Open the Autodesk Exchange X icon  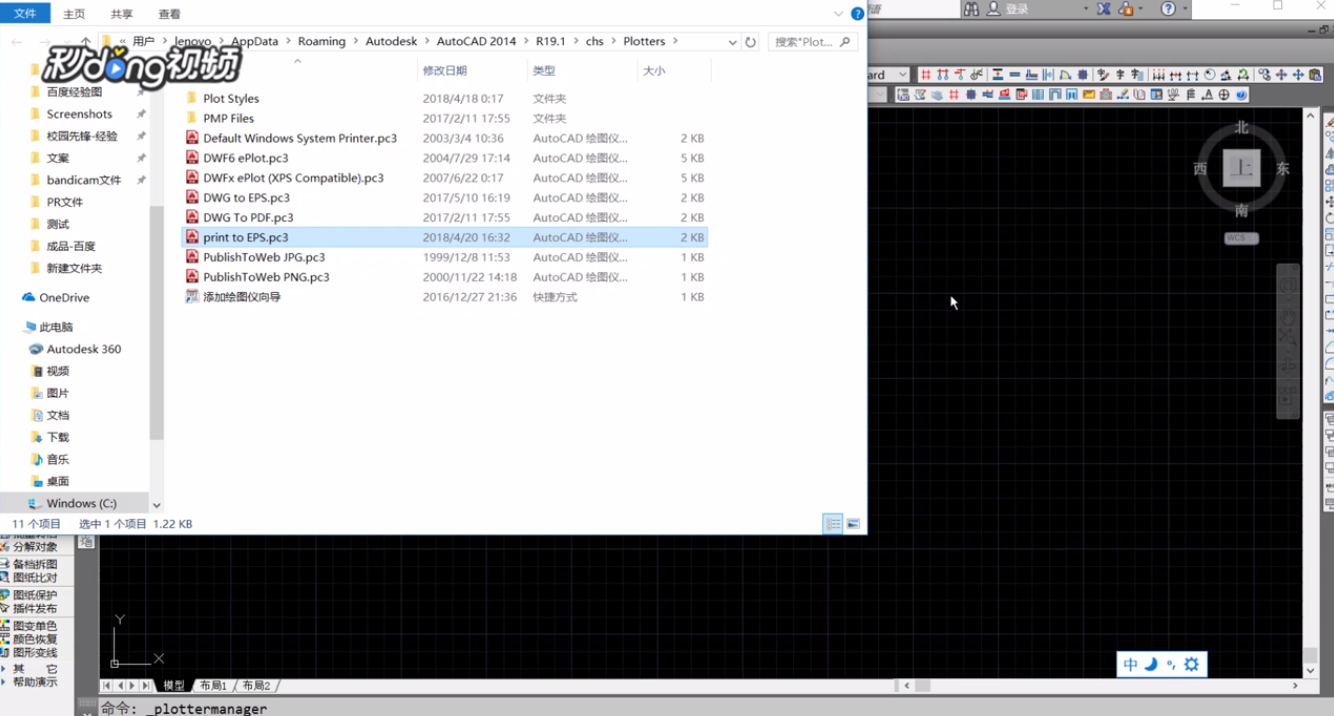click(1104, 8)
